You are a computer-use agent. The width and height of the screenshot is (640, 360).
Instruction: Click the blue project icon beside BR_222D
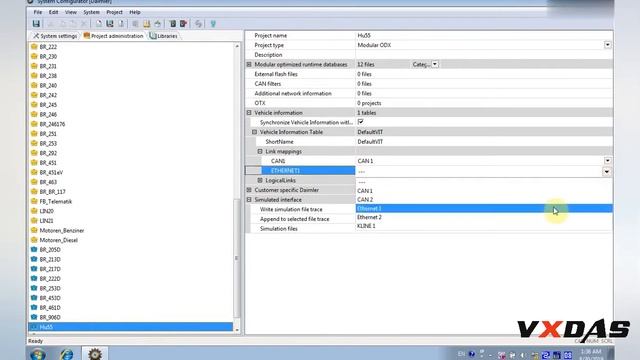click(34, 278)
